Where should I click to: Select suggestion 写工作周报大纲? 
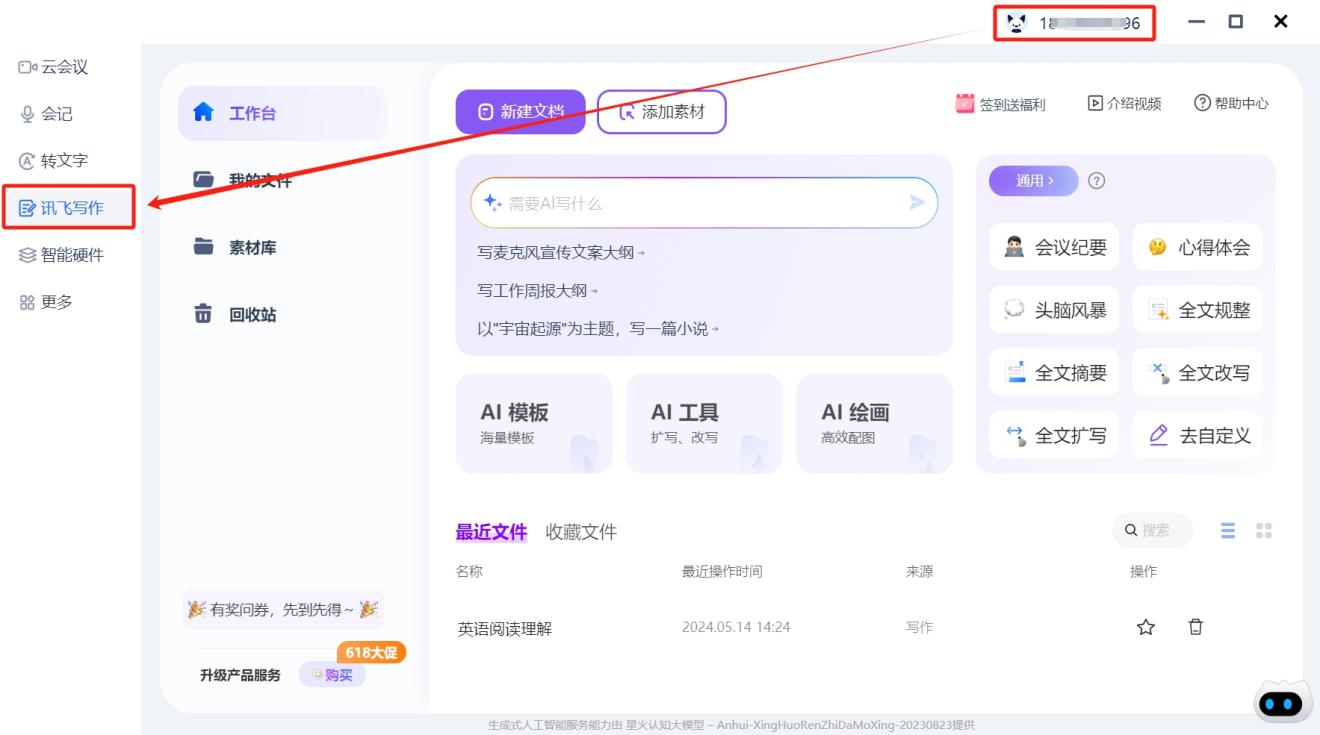tap(537, 291)
